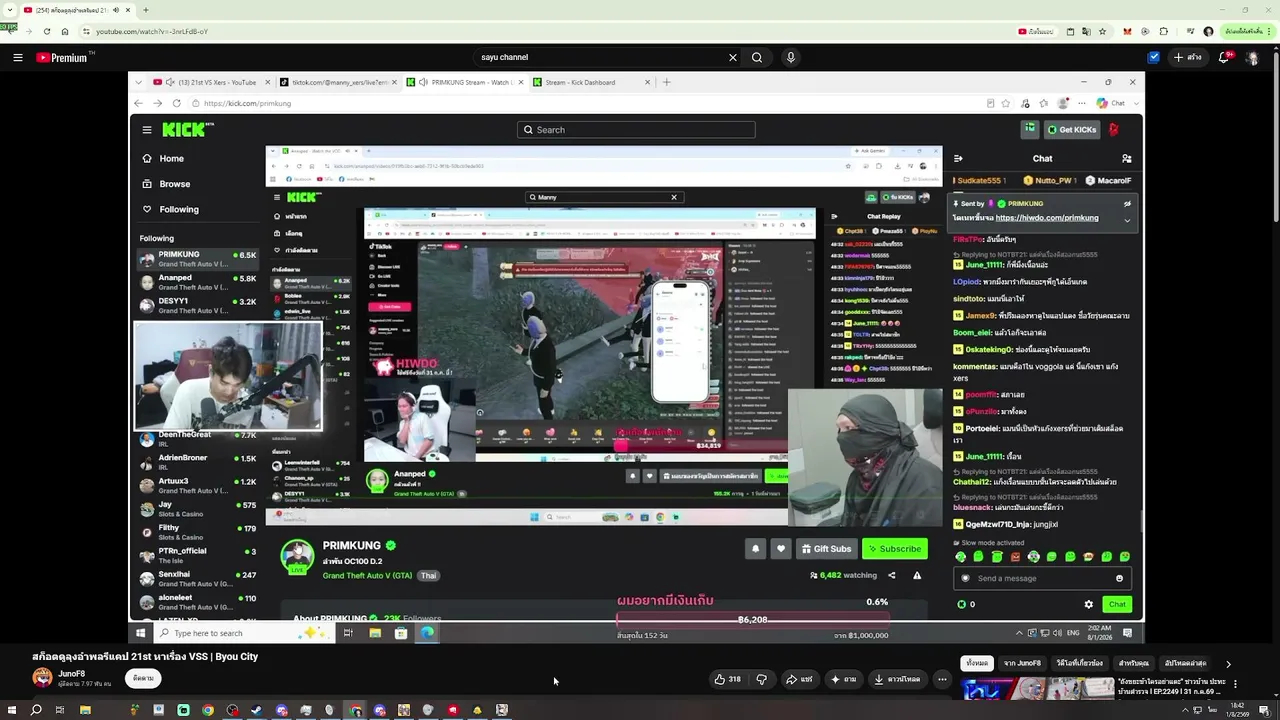
Task: Open Kick sidebar Browse
Action: pos(166,184)
